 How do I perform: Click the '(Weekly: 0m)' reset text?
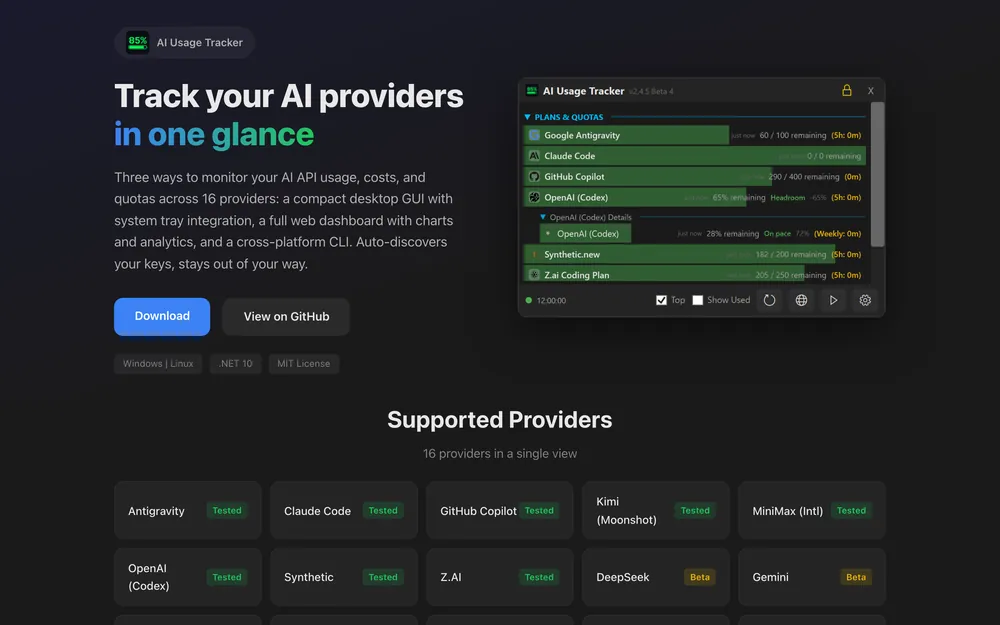pyautogui.click(x=837, y=234)
